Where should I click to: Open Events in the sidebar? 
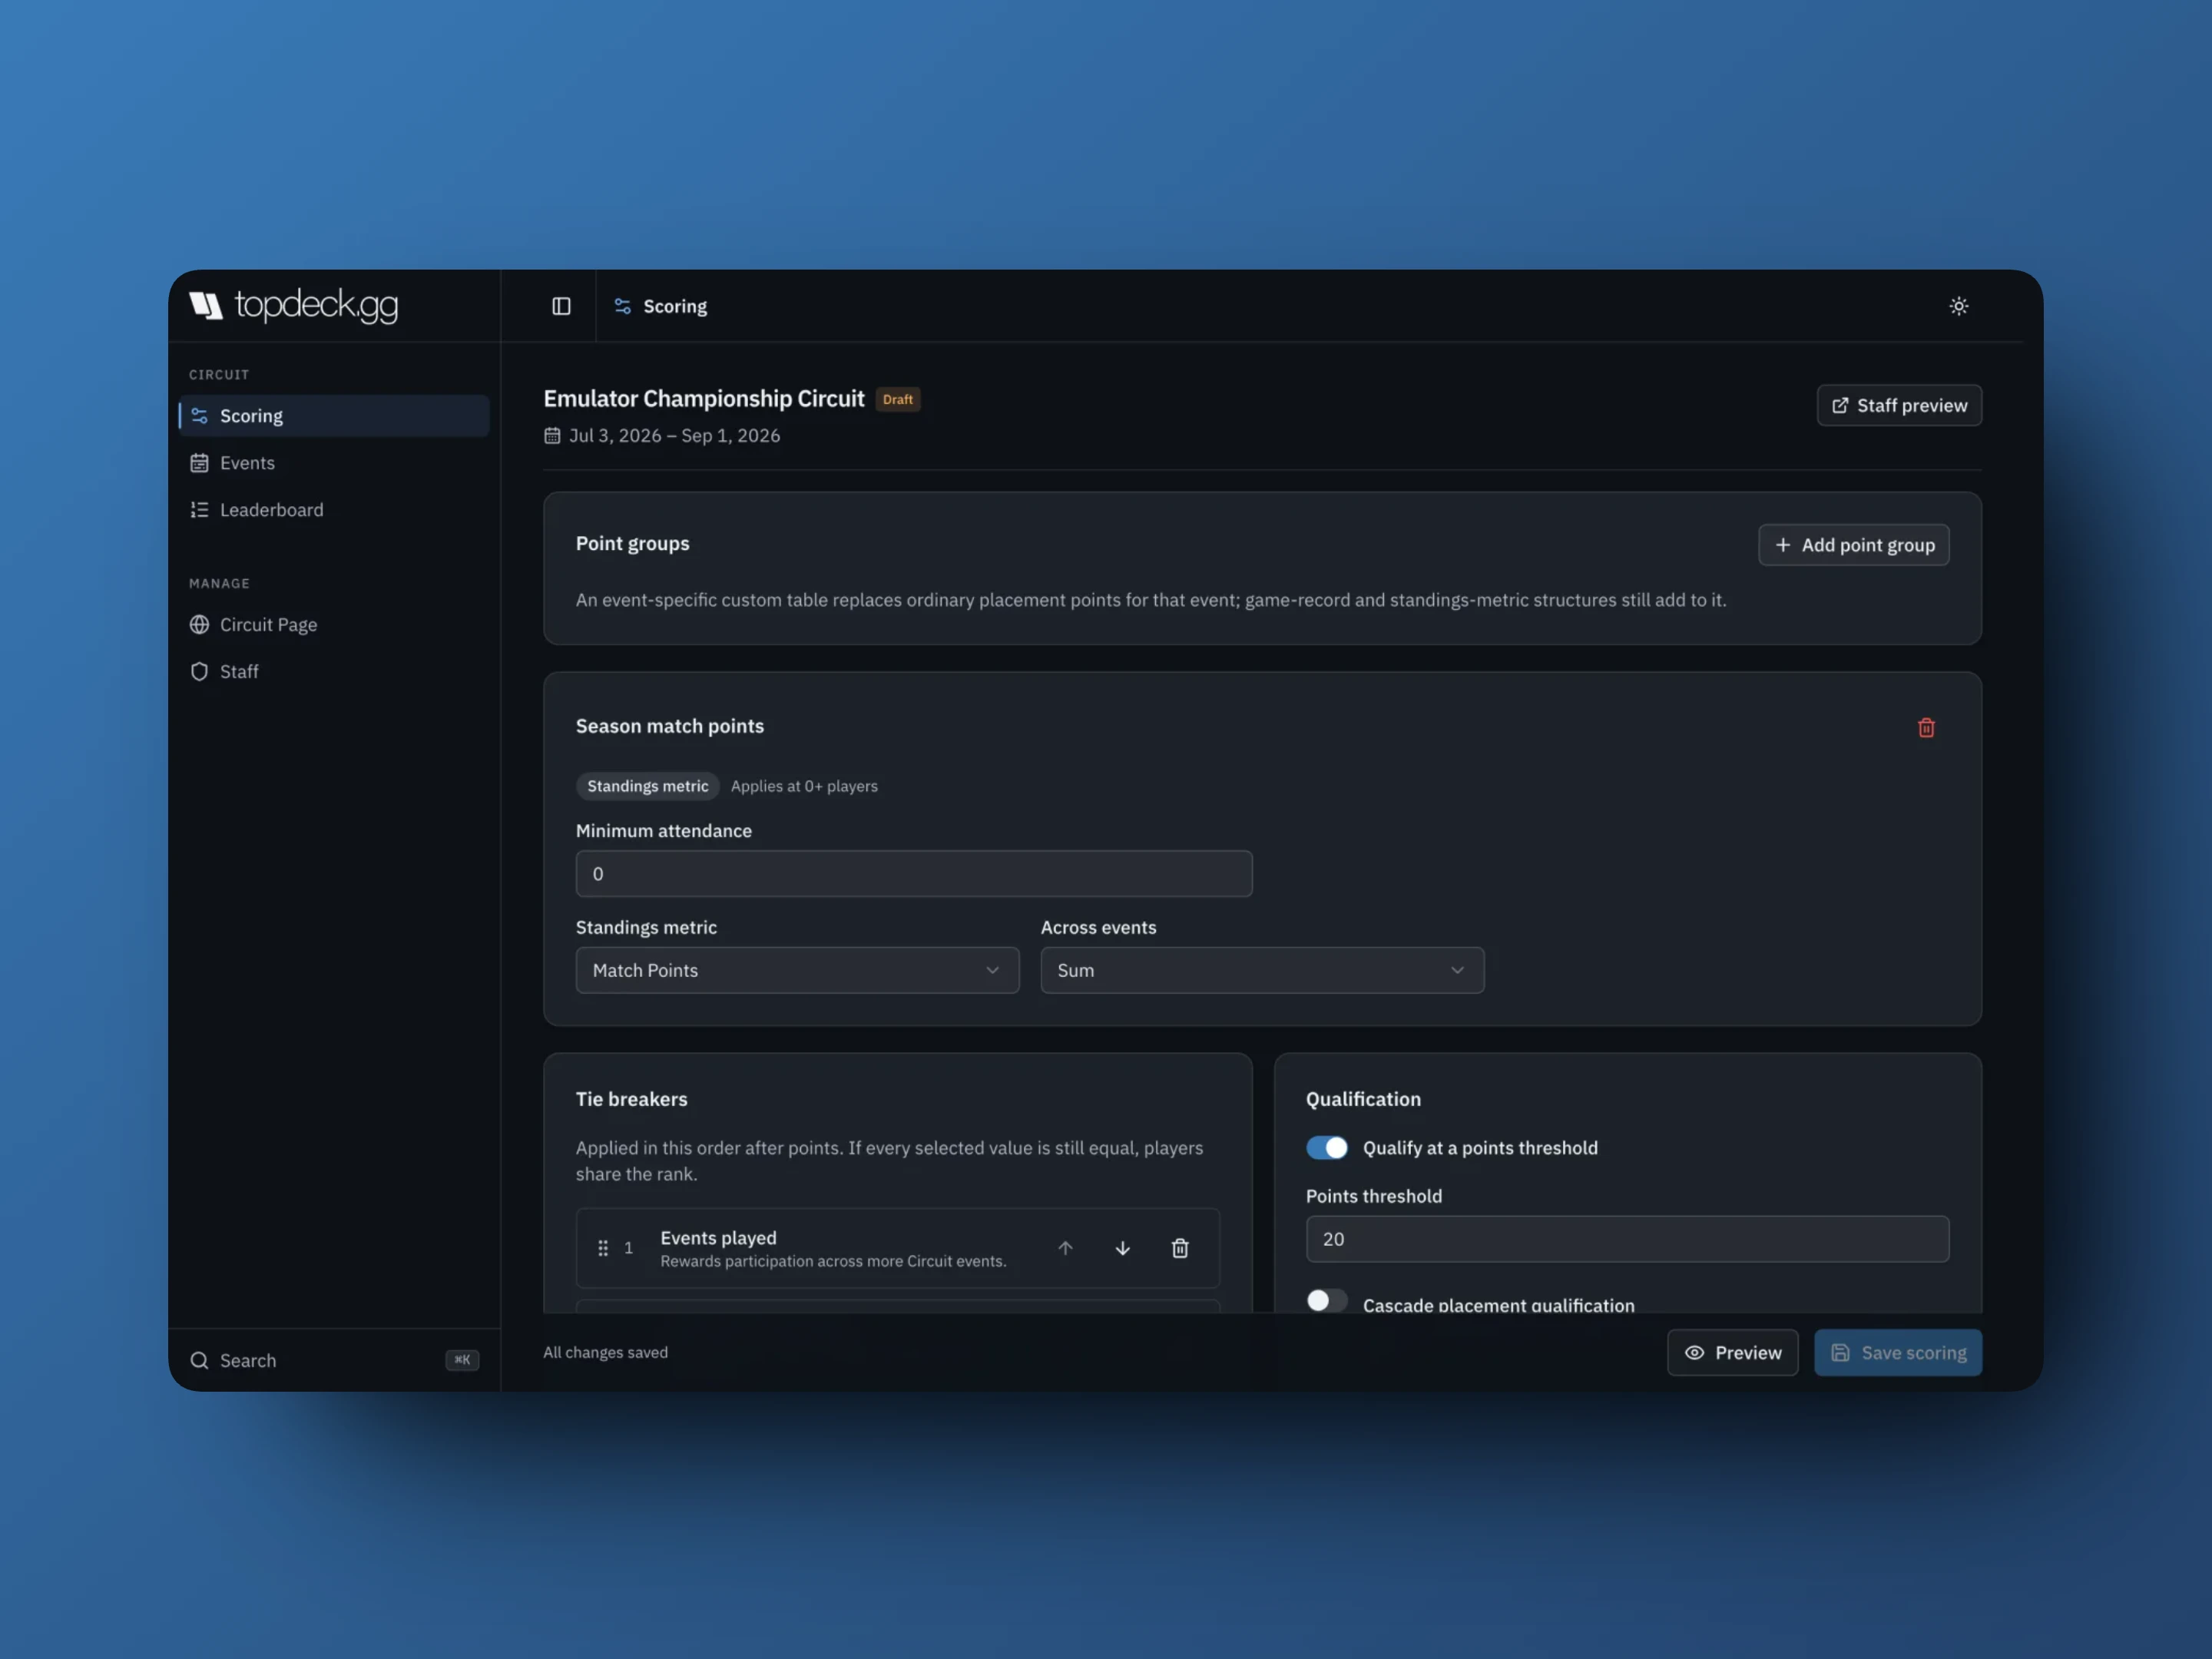click(334, 463)
